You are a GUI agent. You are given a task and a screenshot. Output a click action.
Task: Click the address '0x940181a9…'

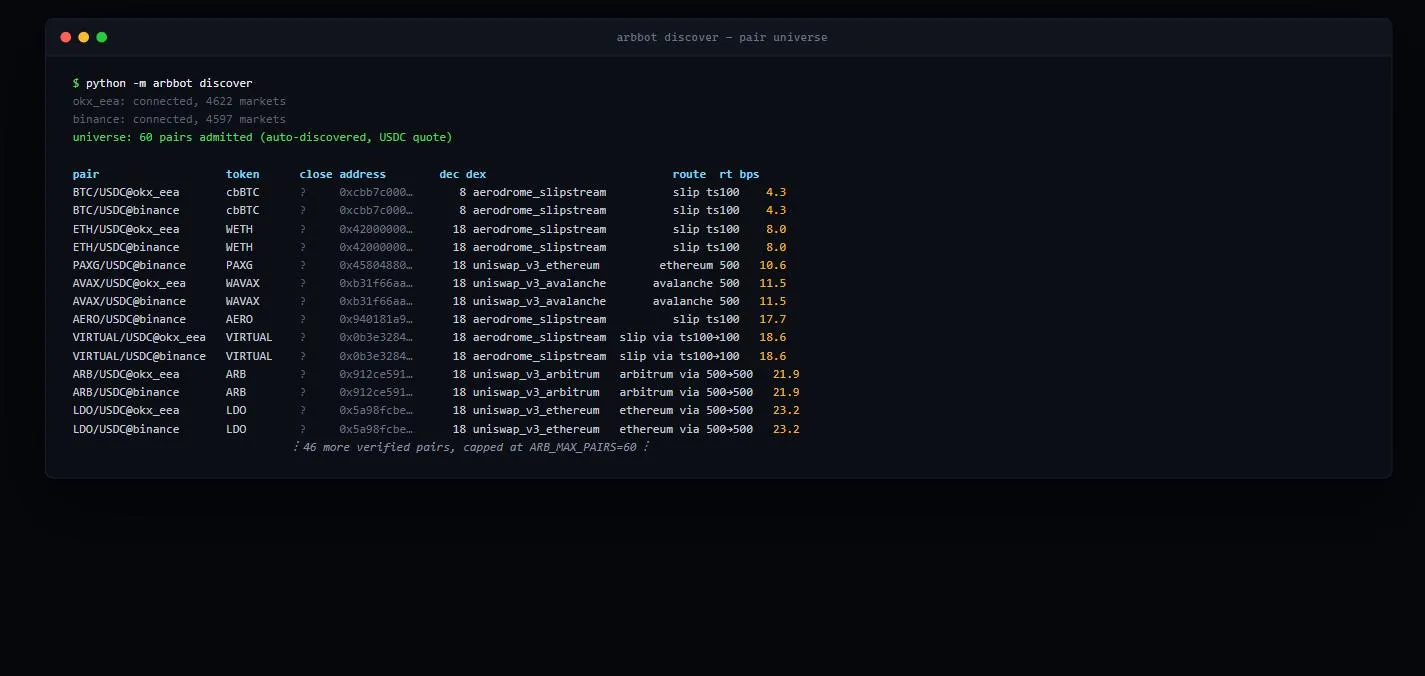376,319
